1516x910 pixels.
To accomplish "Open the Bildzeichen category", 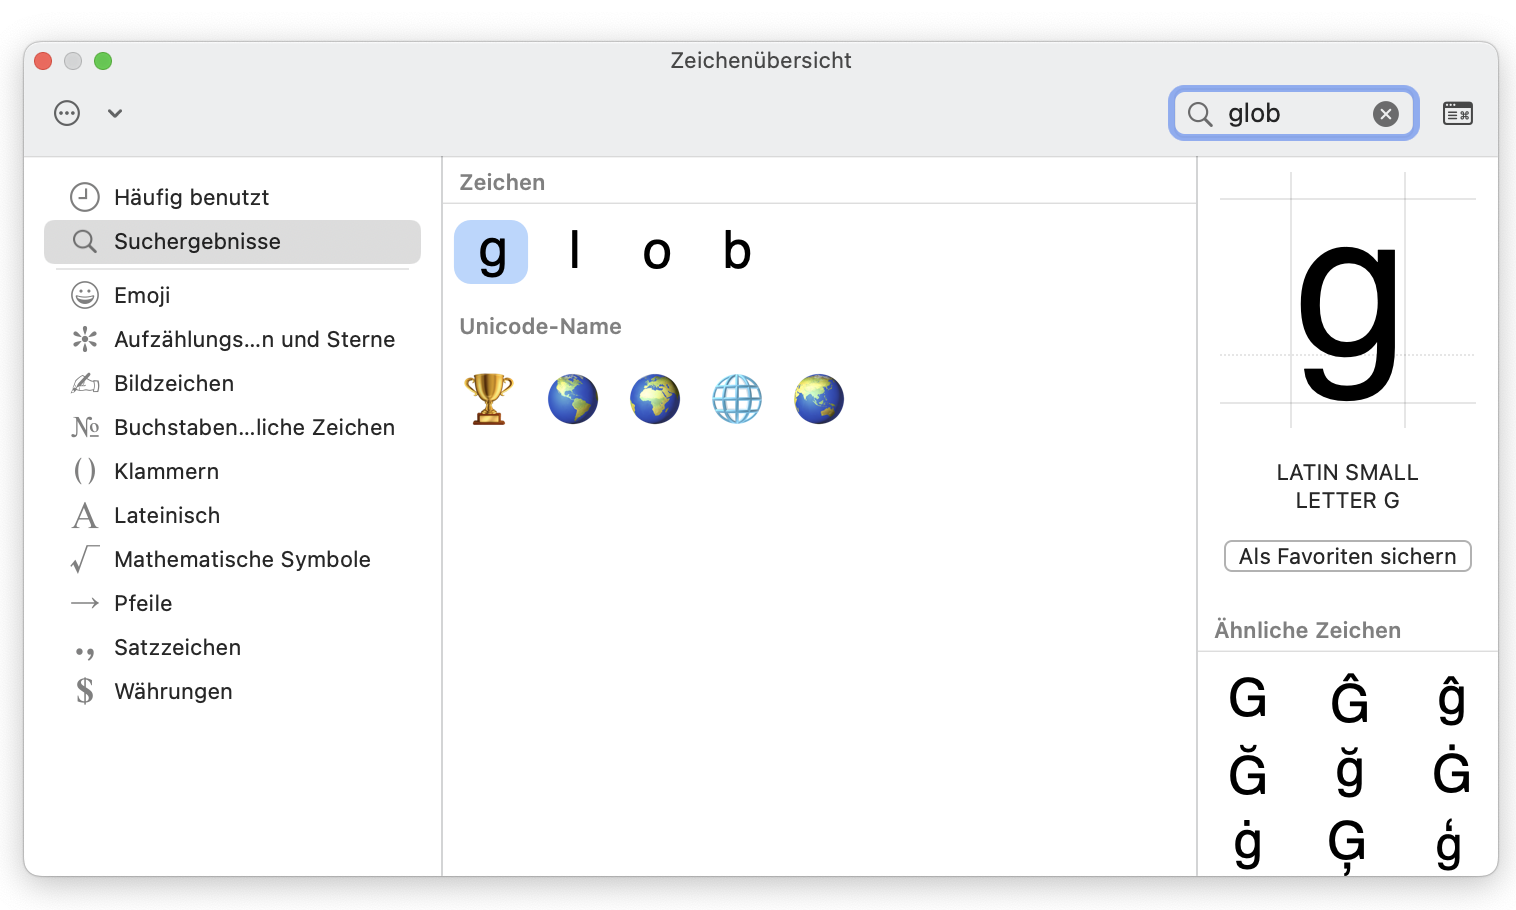I will click(x=174, y=383).
